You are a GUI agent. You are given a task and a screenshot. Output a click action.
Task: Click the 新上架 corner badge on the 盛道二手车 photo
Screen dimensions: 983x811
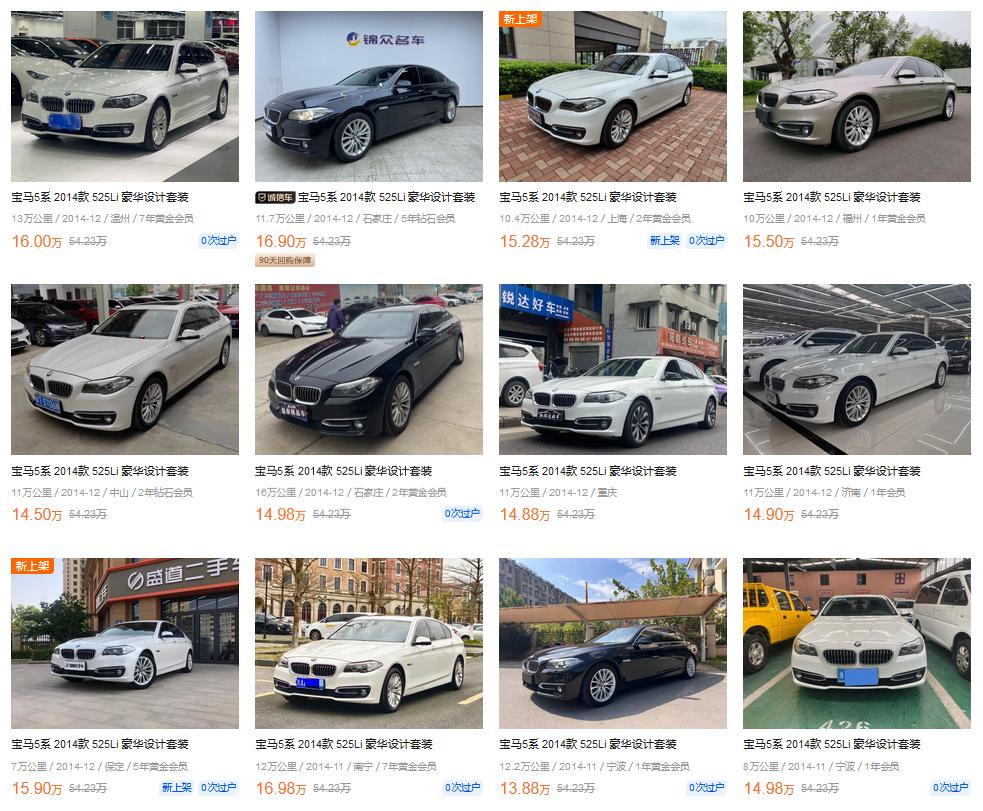coord(33,566)
